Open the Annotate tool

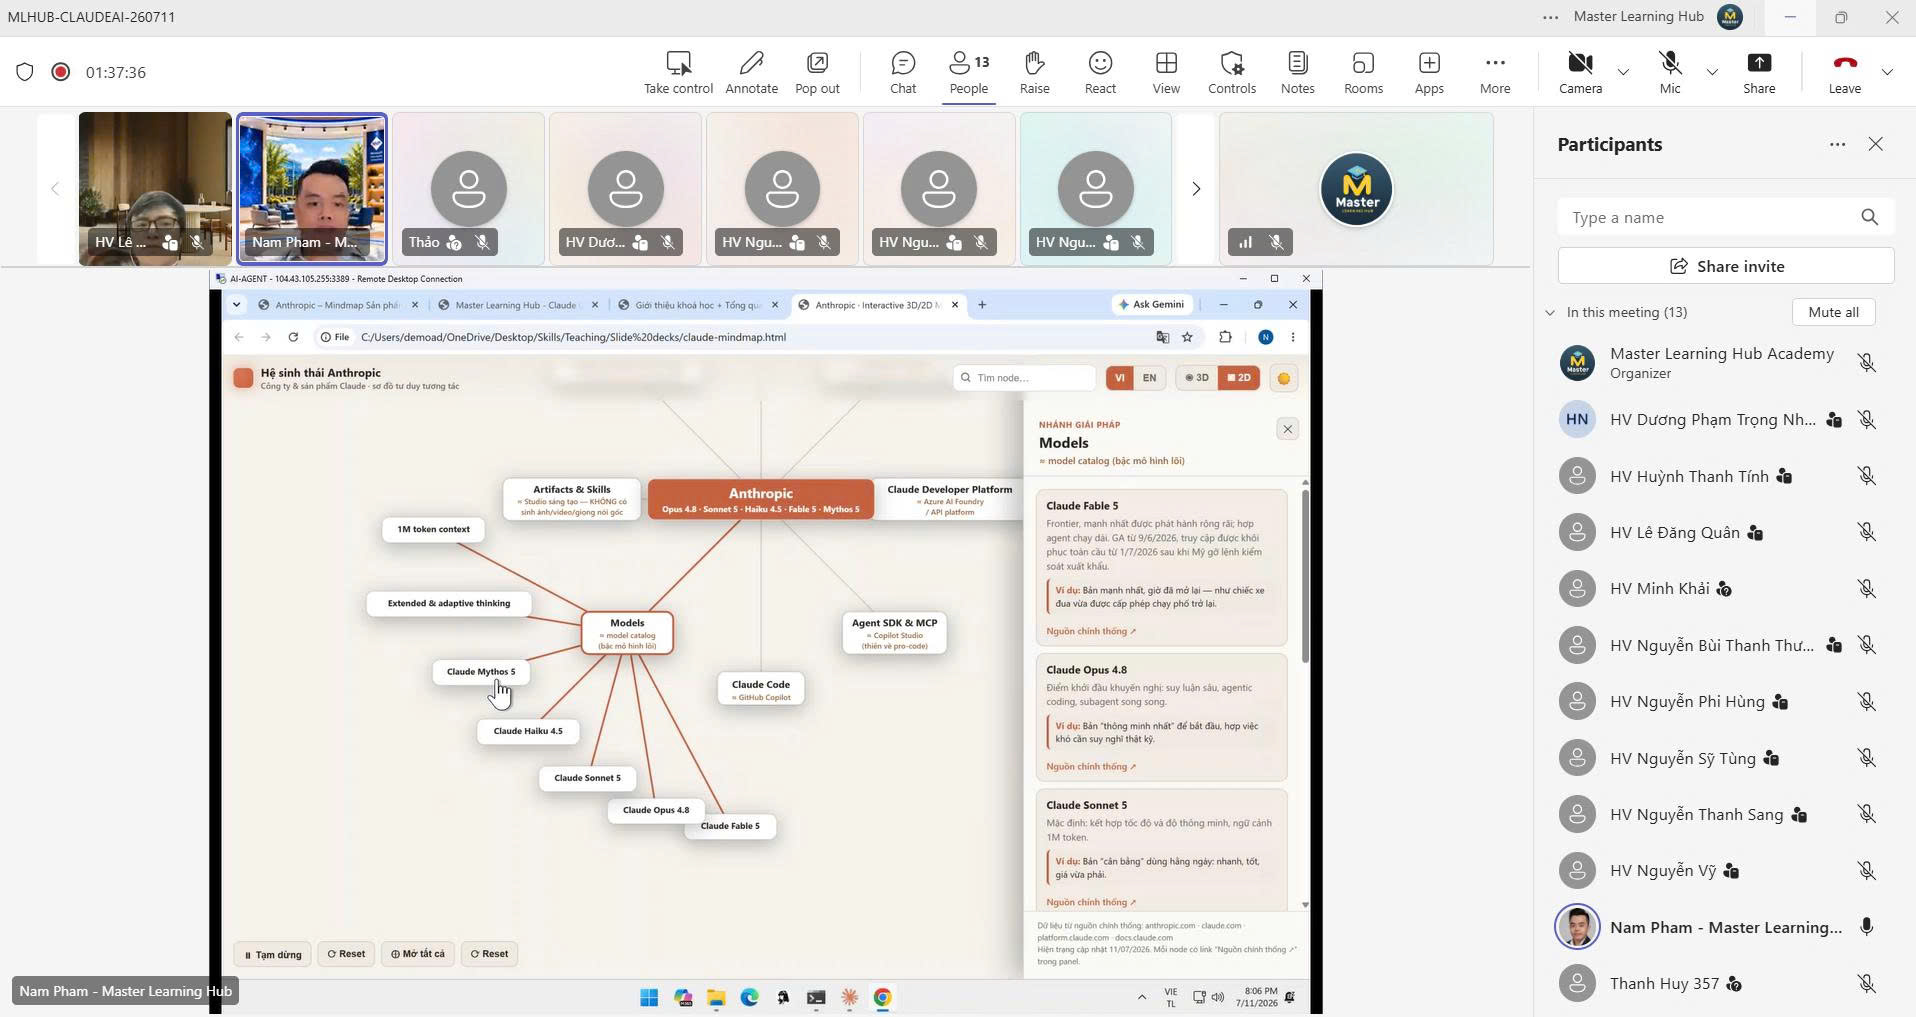pyautogui.click(x=751, y=73)
